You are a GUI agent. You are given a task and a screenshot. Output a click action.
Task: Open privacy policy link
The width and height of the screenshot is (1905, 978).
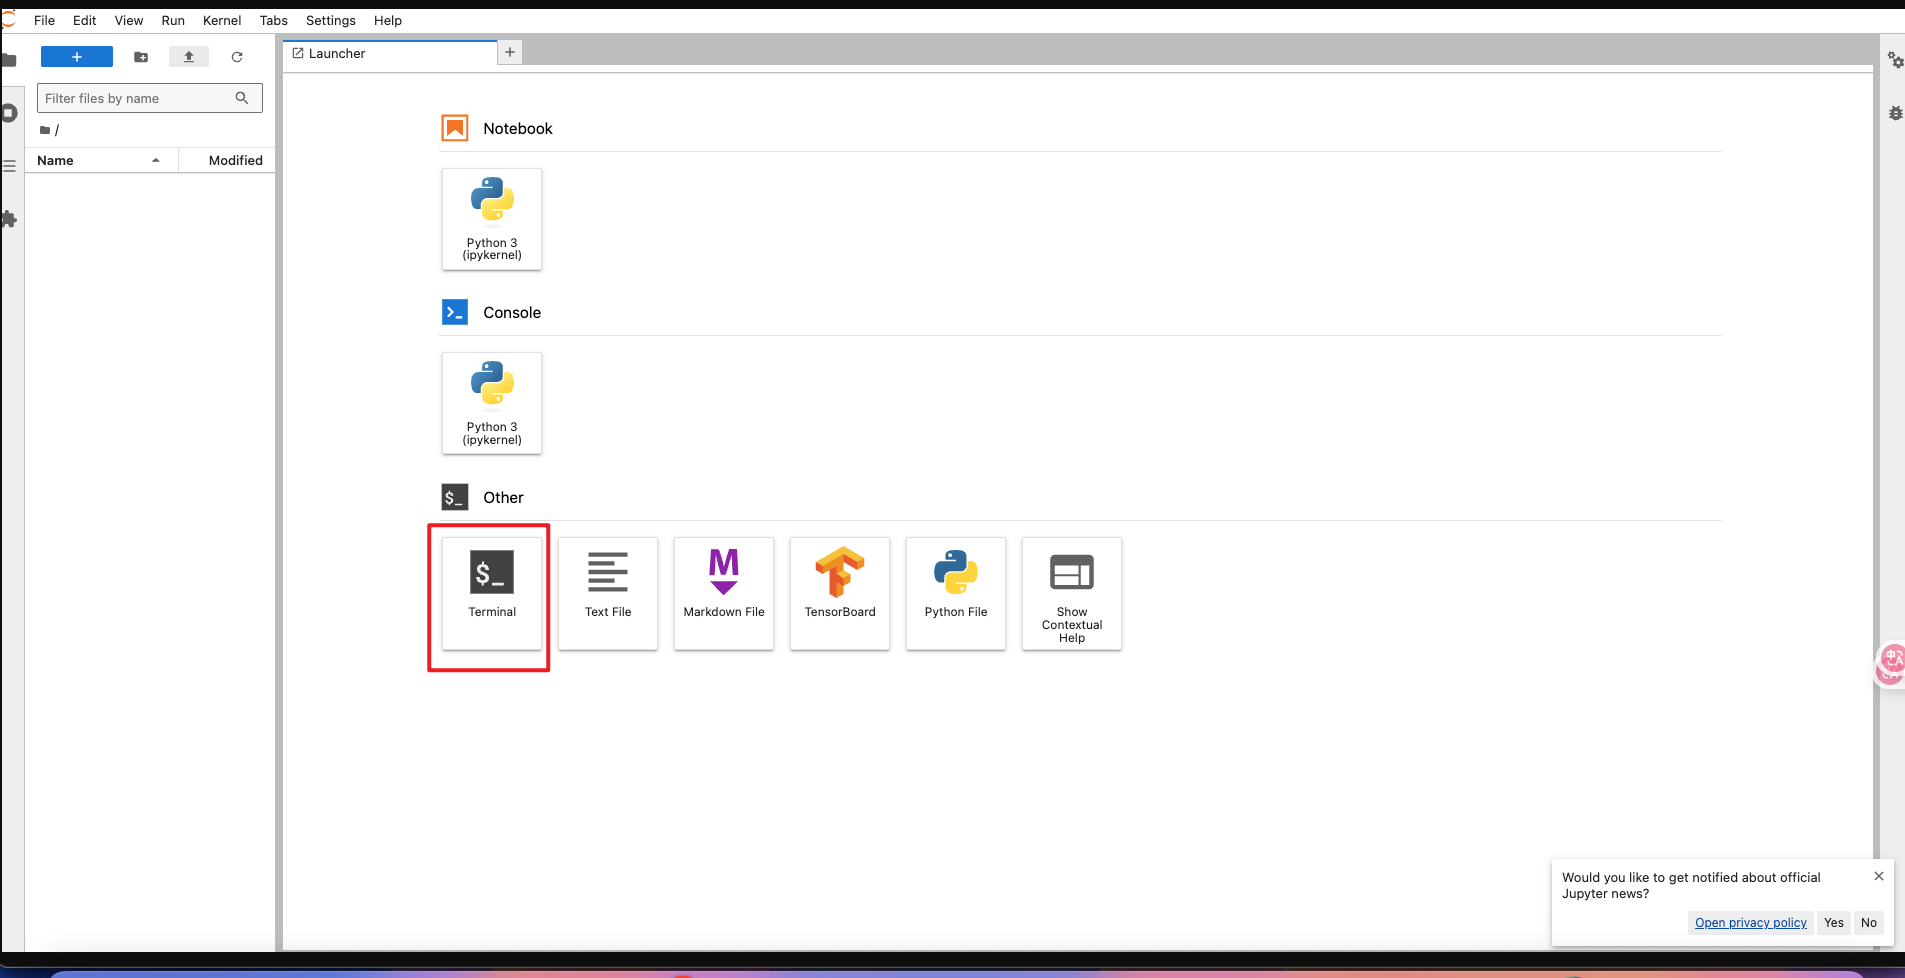pyautogui.click(x=1751, y=923)
